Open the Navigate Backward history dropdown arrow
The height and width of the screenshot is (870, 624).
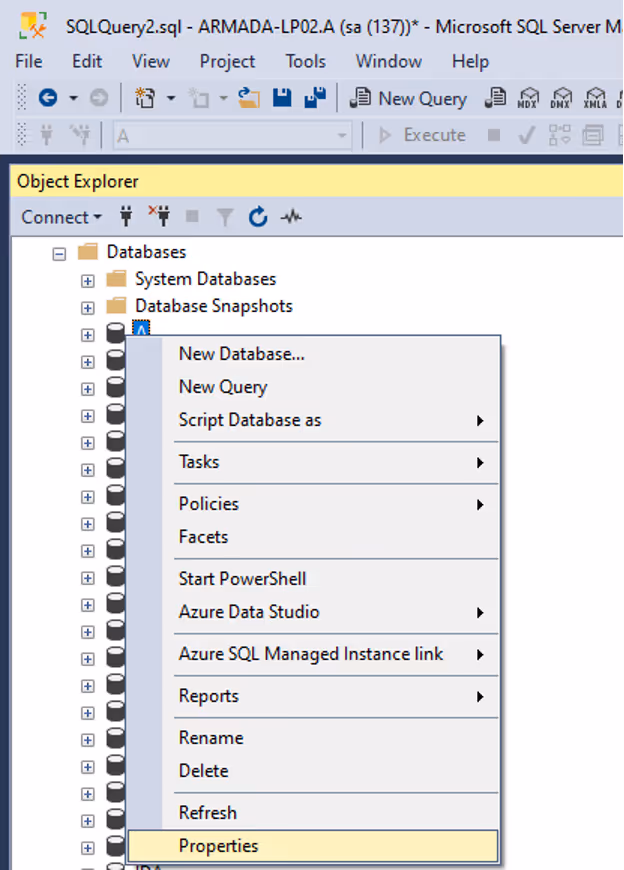click(73, 98)
